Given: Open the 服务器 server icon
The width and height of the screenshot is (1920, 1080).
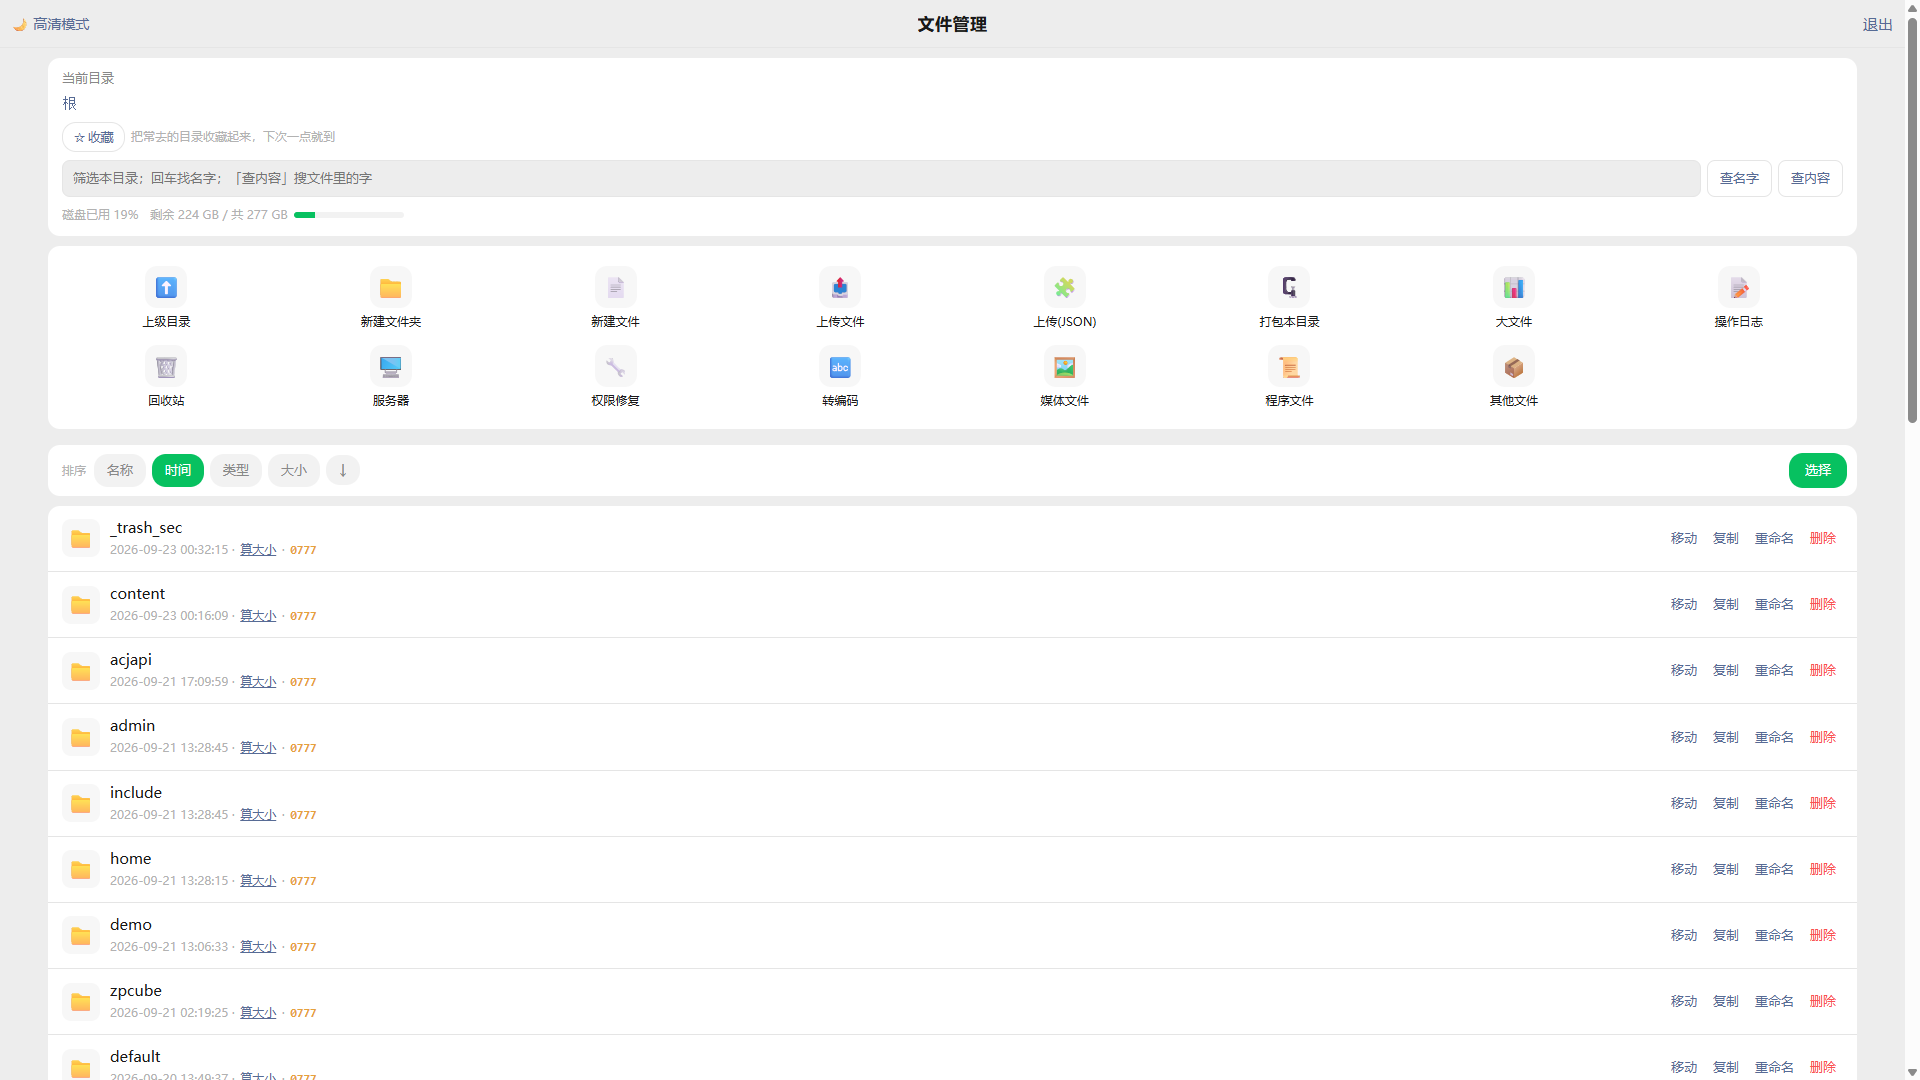Looking at the screenshot, I should click(x=390, y=367).
